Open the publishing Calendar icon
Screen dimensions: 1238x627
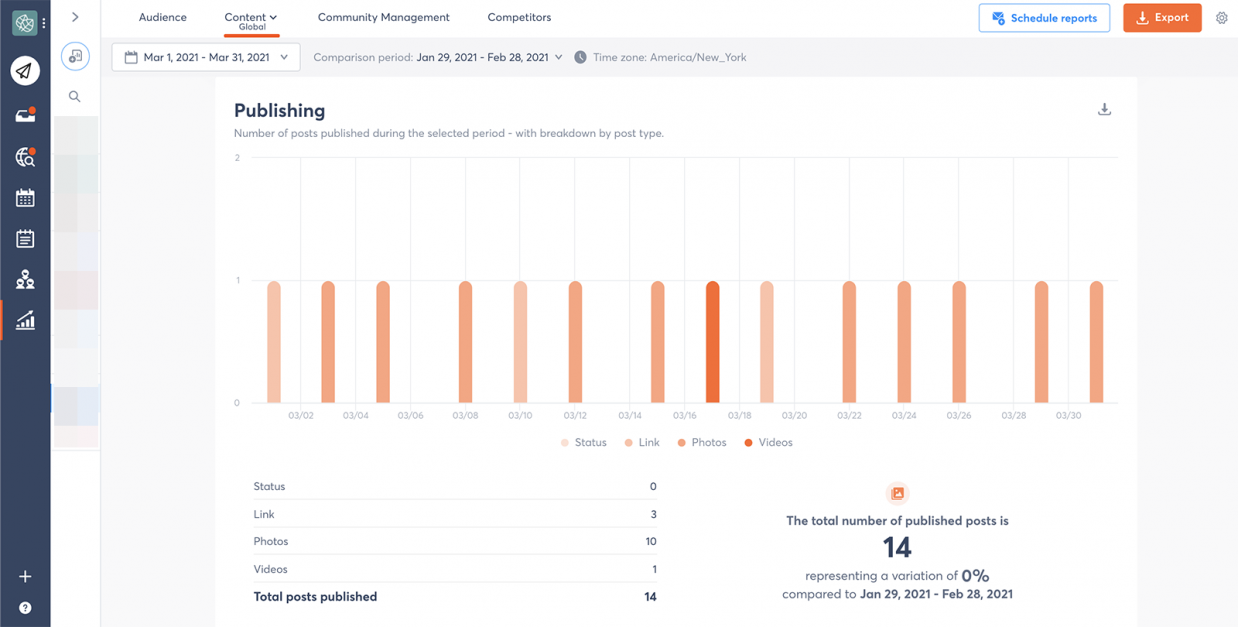tap(25, 197)
